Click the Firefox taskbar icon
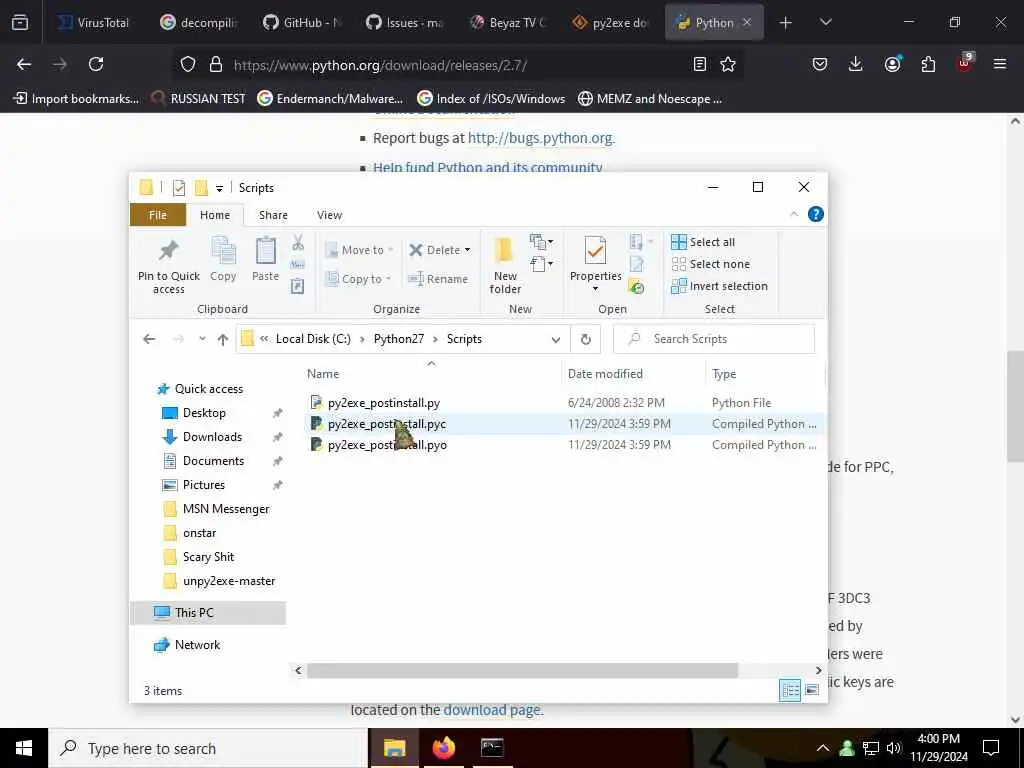This screenshot has height=768, width=1024. 444,748
